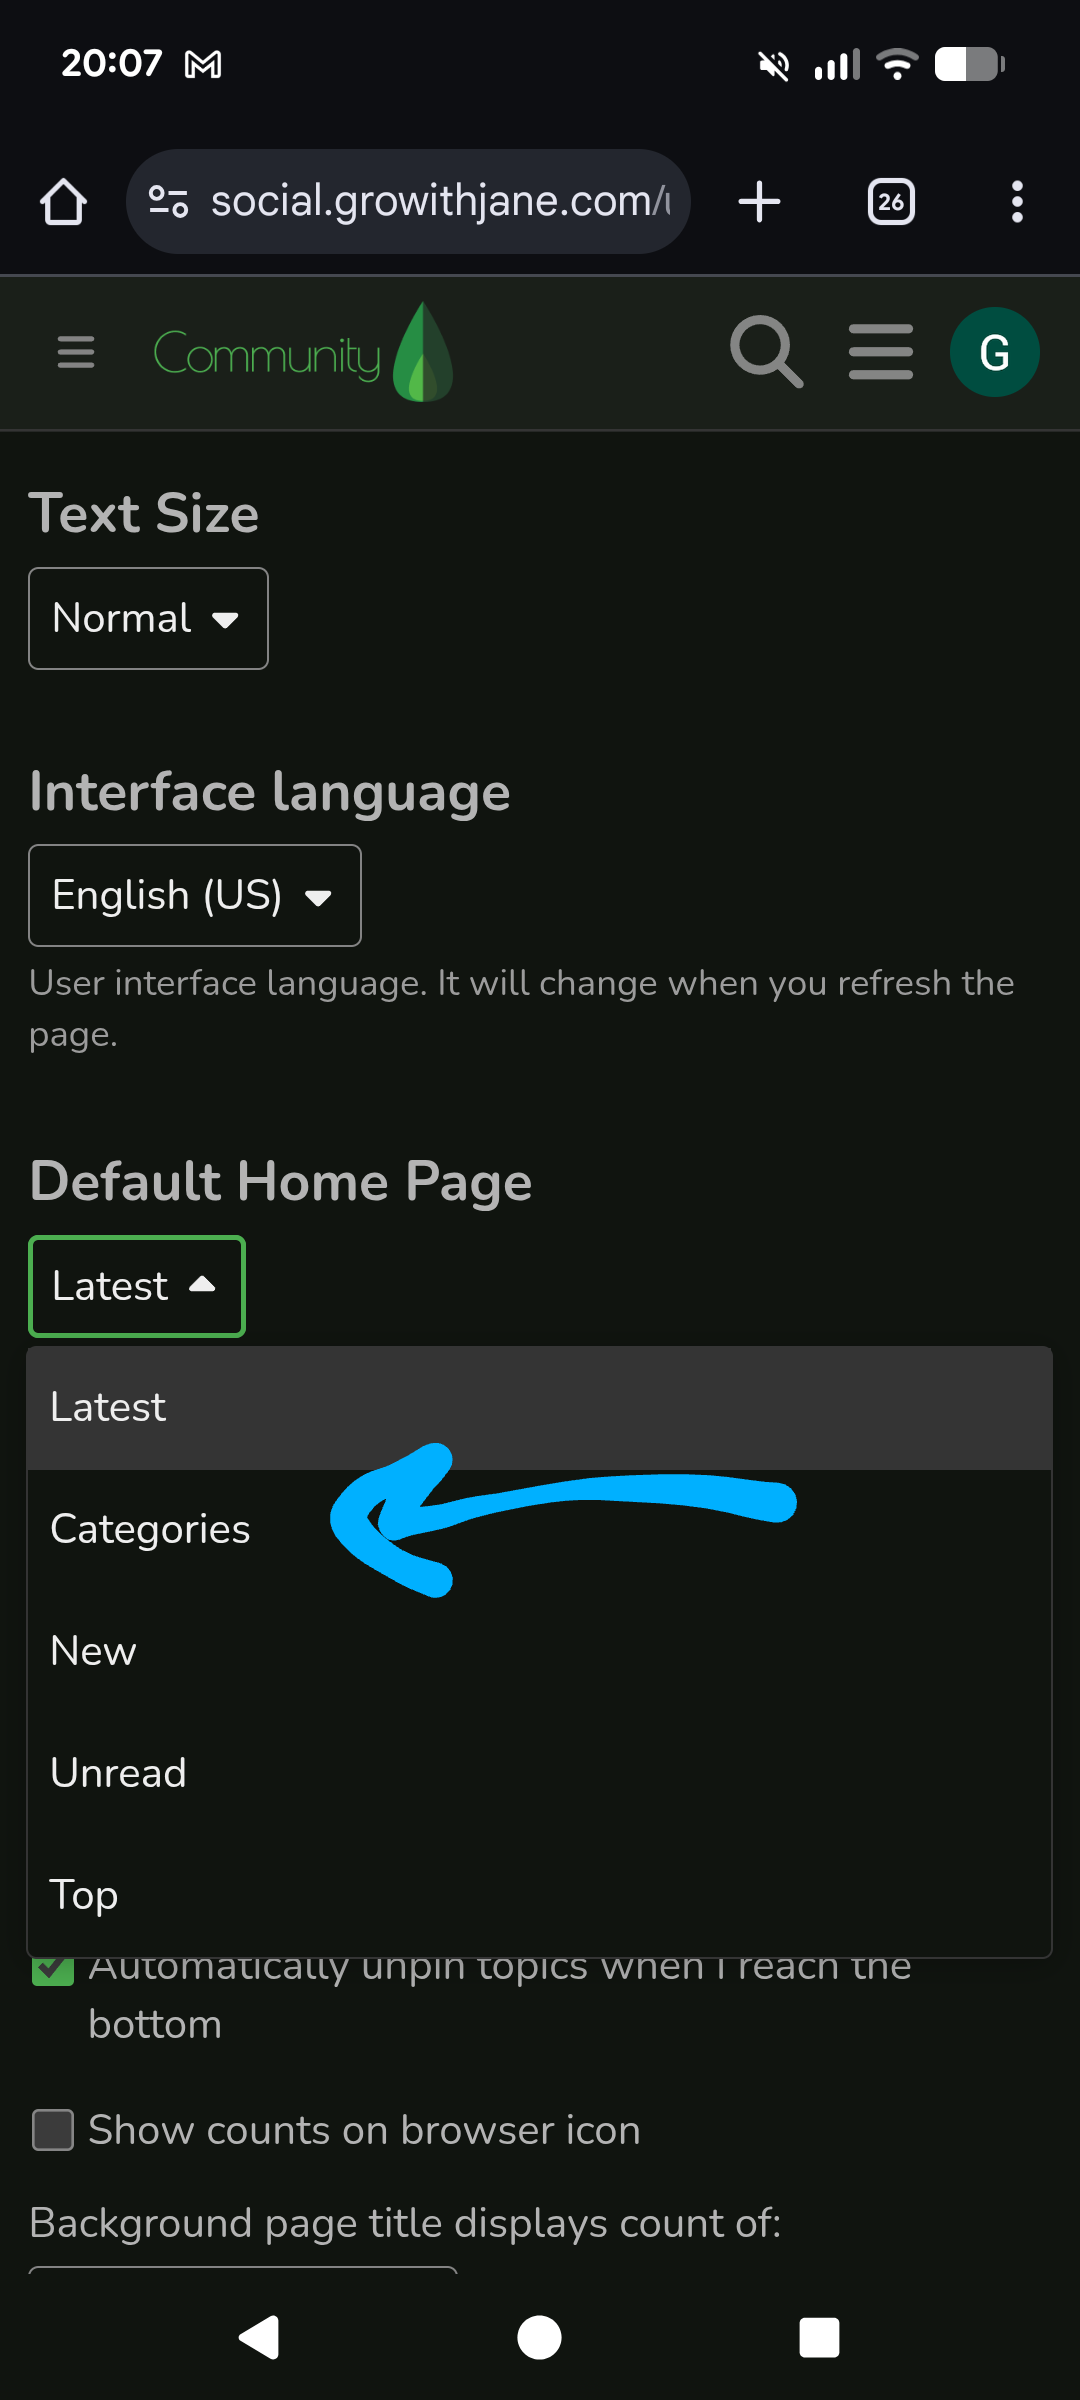Image resolution: width=1080 pixels, height=2400 pixels.
Task: Select Categories from the home page list
Action: point(150,1529)
